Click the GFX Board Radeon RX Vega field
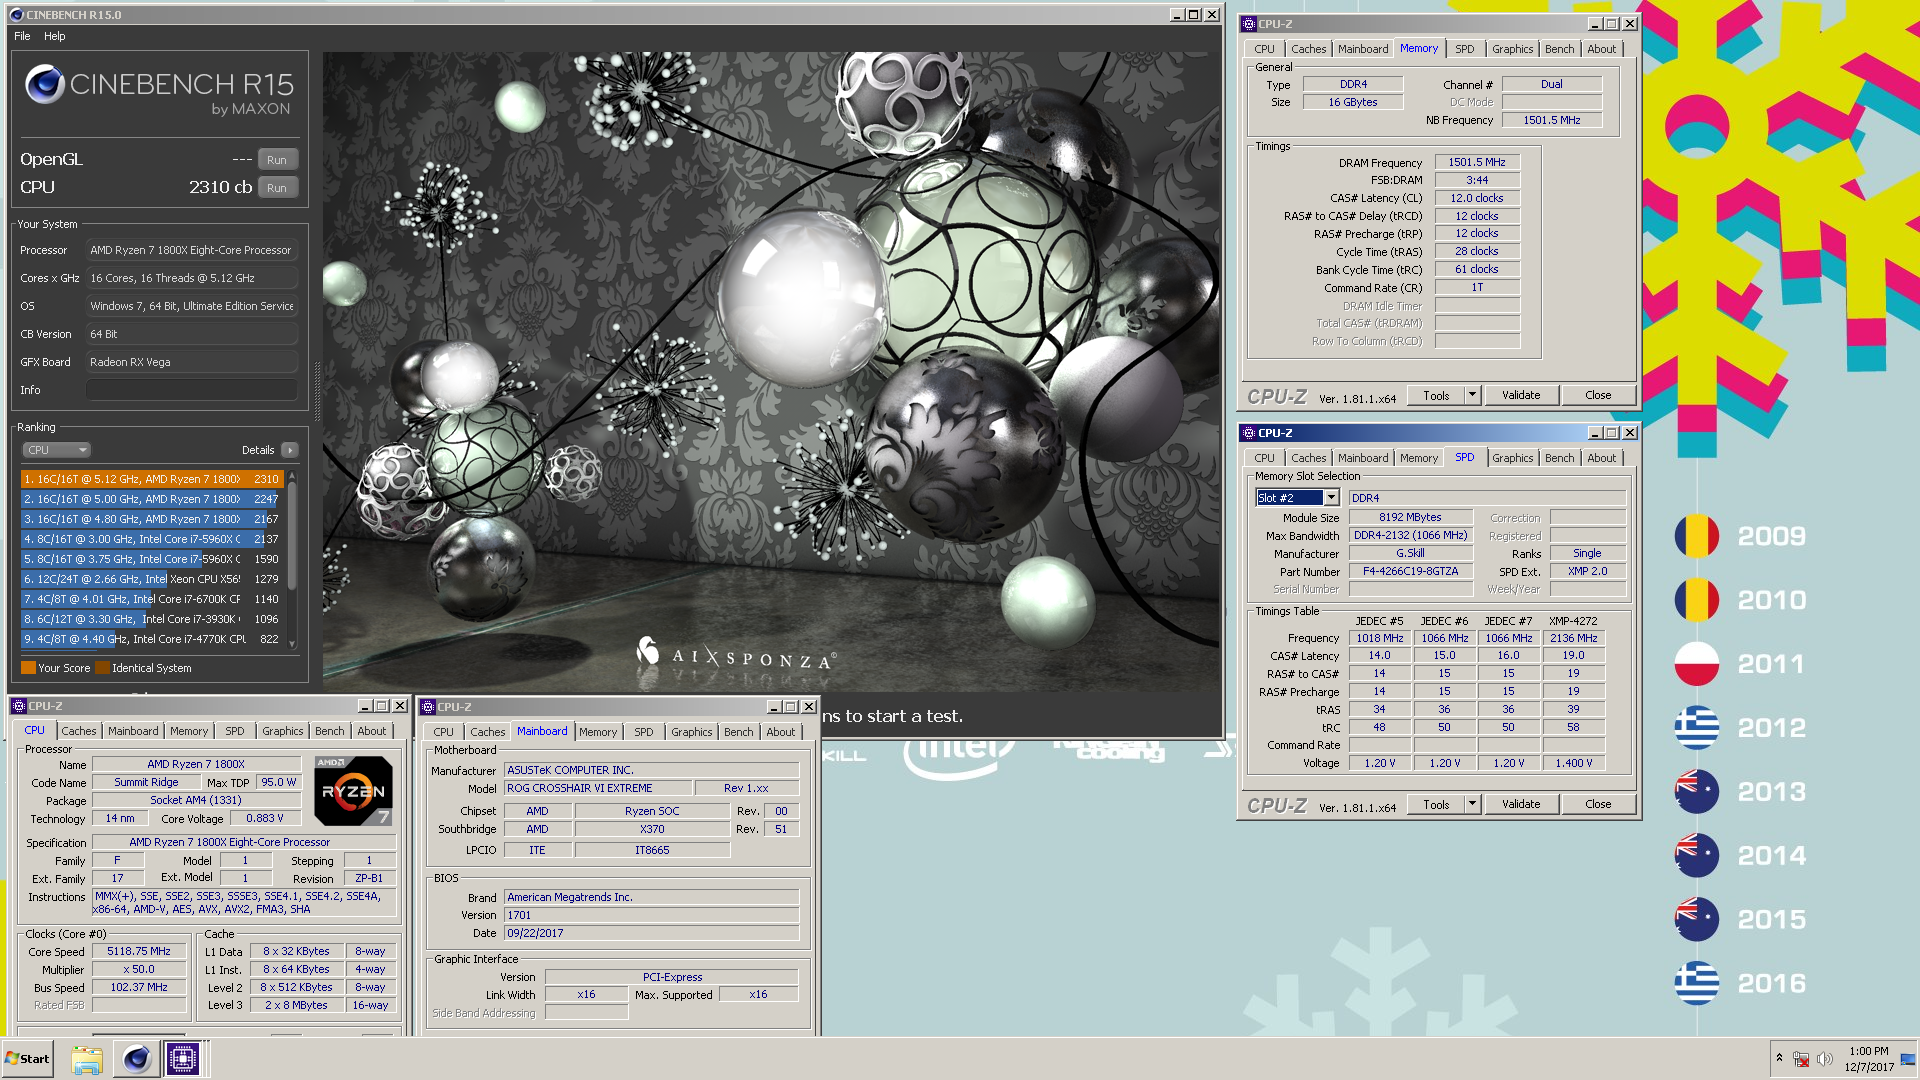 (x=192, y=363)
